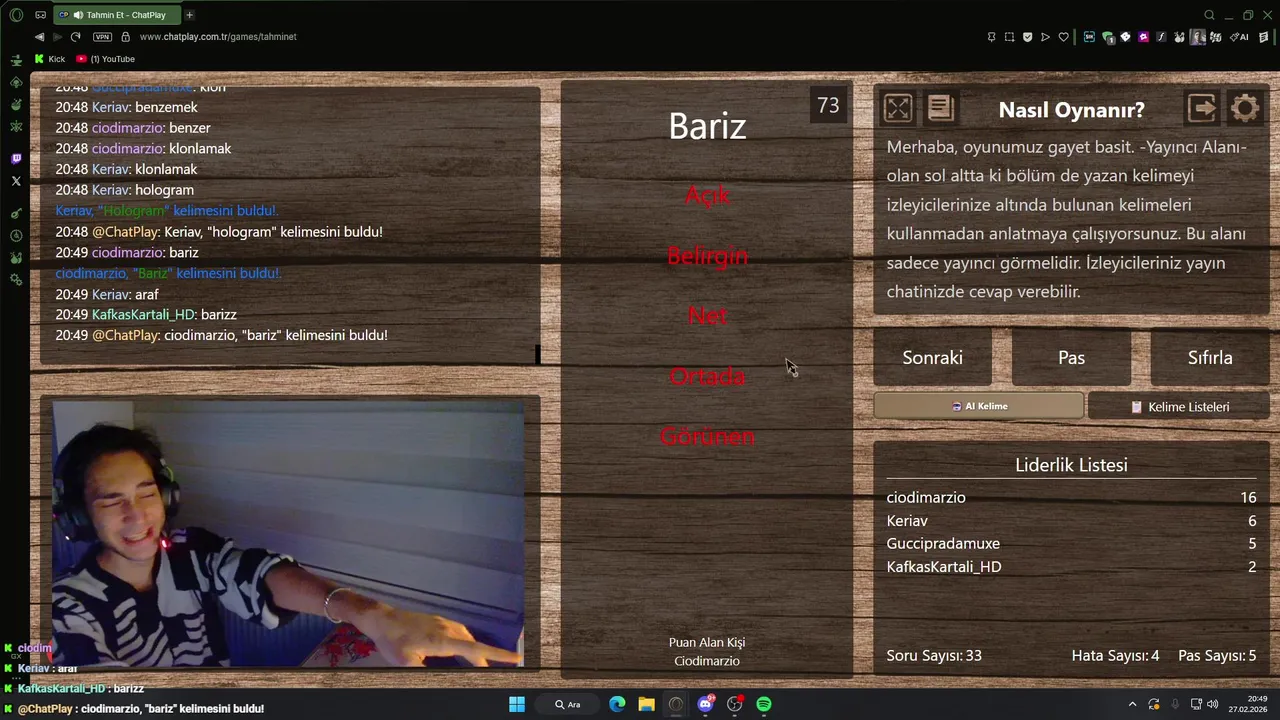The height and width of the screenshot is (720, 1280).
Task: Click KafkasKartali_HD in the leaderboard
Action: 944,566
